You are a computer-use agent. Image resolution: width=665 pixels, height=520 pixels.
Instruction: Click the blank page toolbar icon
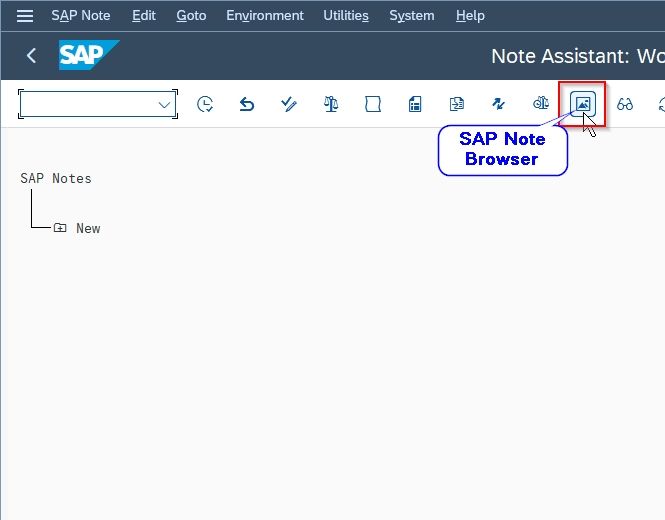[x=373, y=104]
